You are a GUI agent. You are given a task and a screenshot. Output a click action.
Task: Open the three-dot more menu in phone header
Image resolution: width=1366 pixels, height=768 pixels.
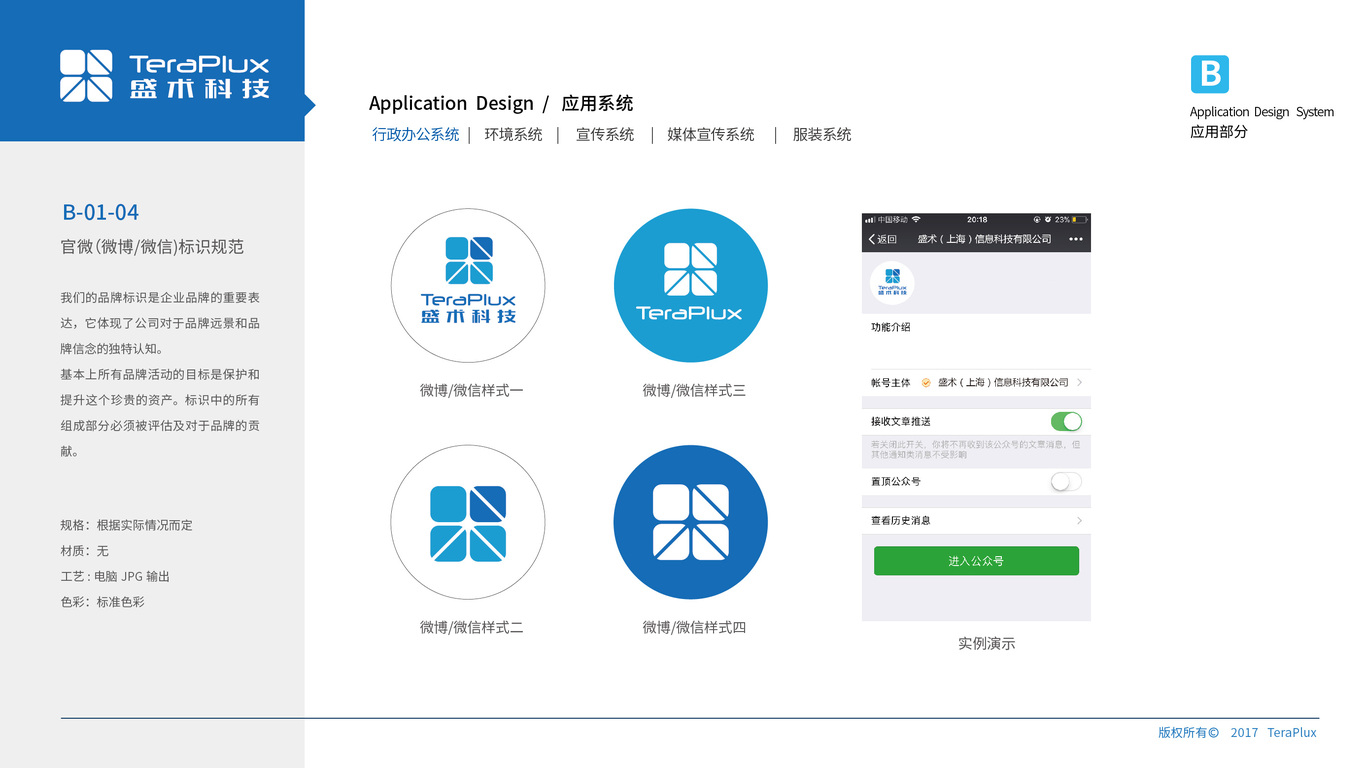(1076, 239)
